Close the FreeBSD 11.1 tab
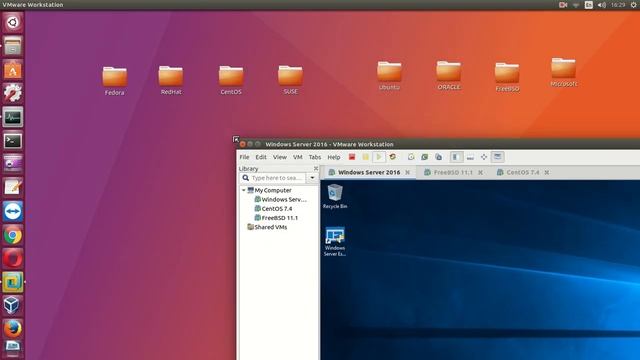The image size is (640, 360). (480, 173)
